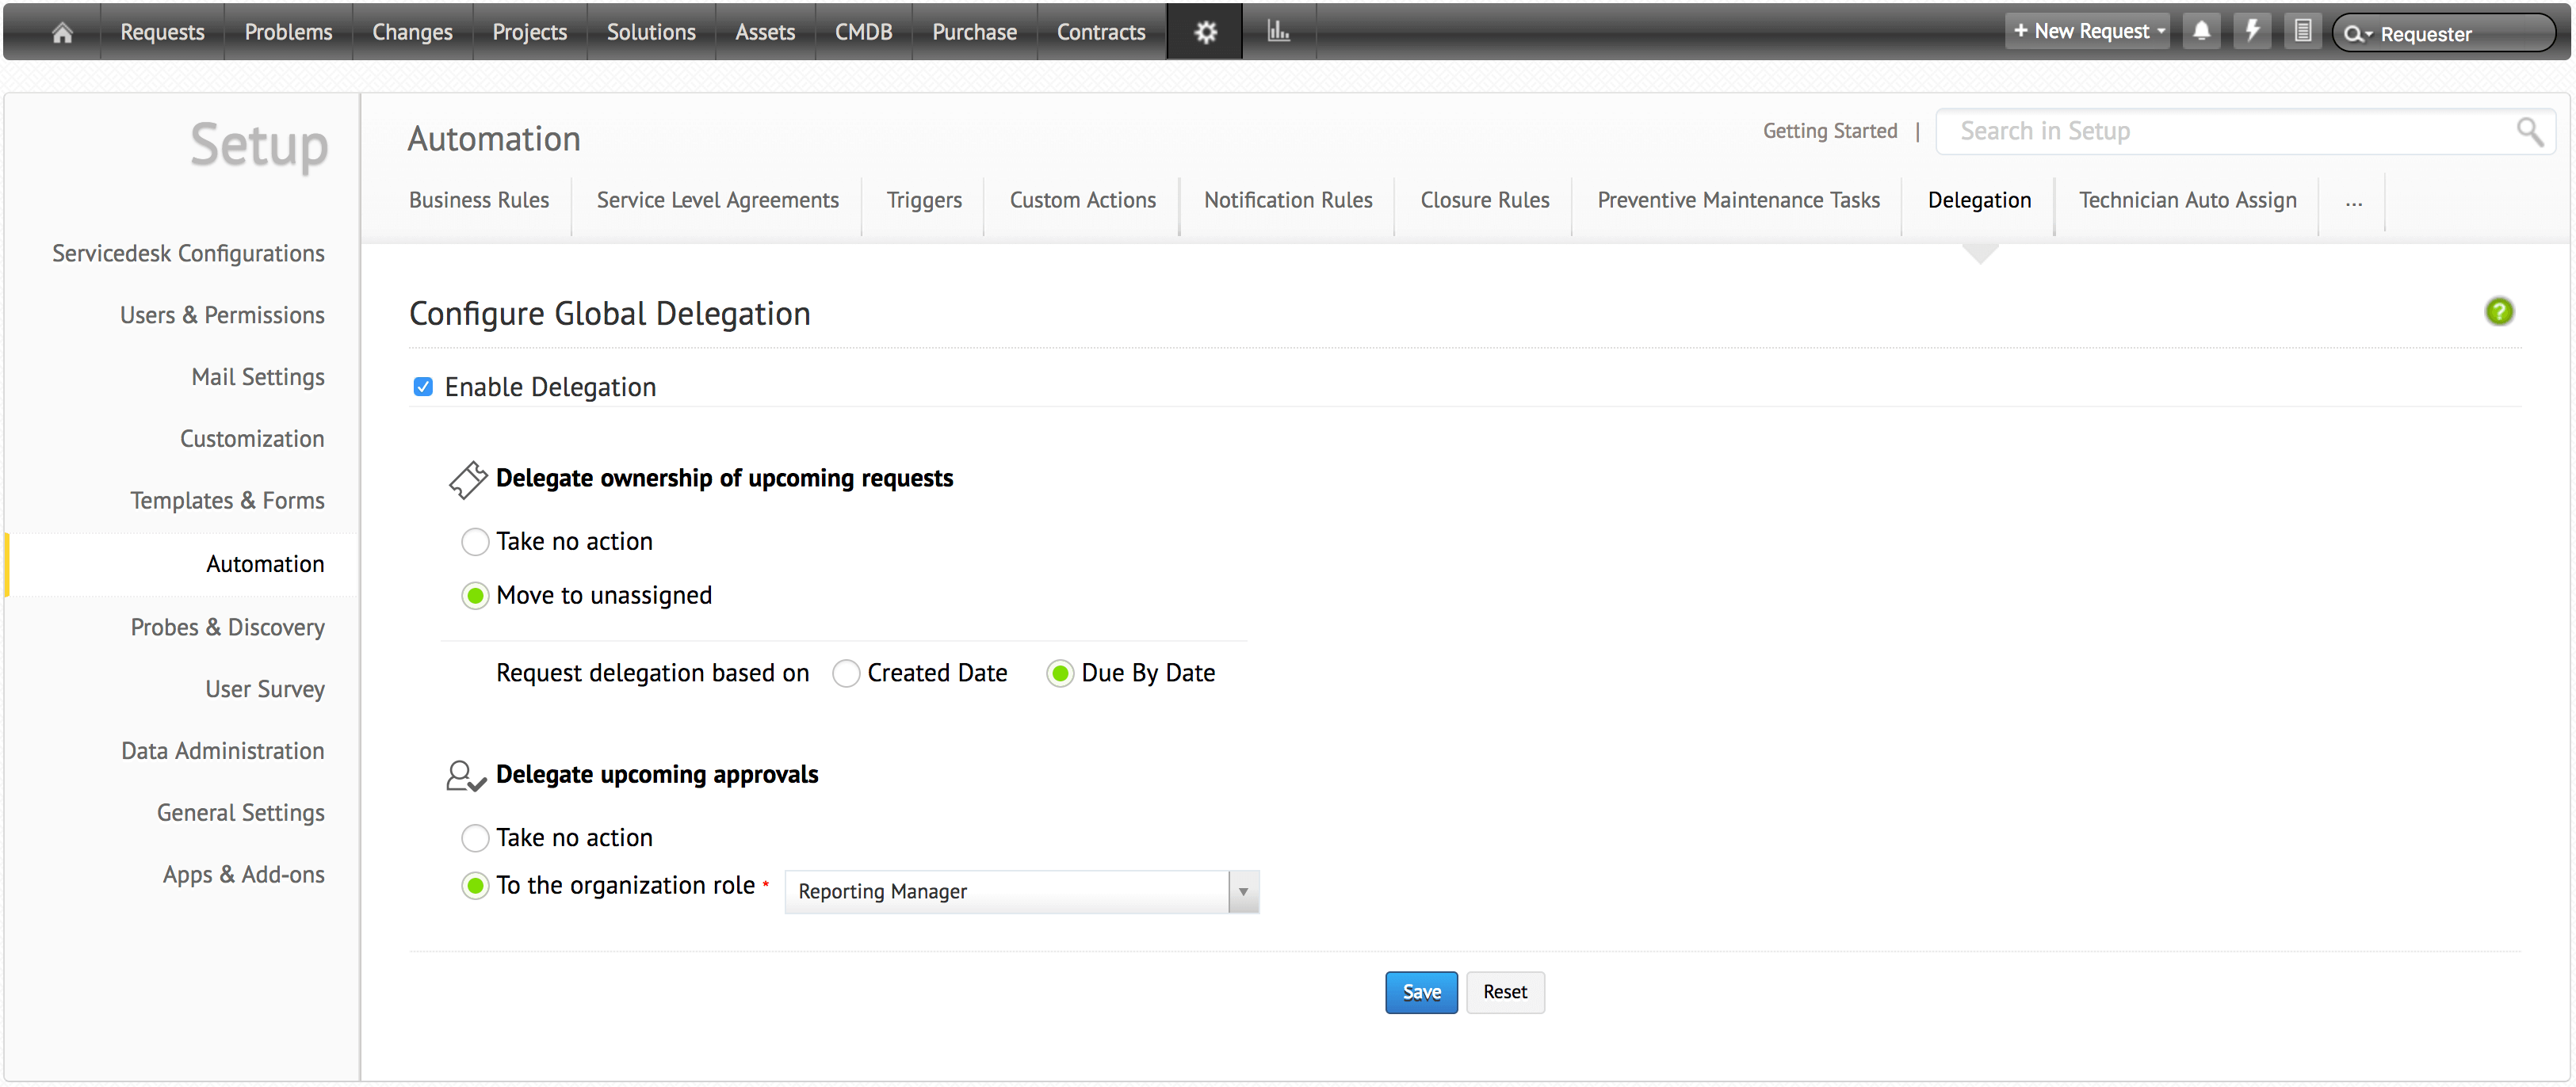This screenshot has height=1087, width=2576.
Task: Open the green help question icon
Action: (x=2498, y=312)
